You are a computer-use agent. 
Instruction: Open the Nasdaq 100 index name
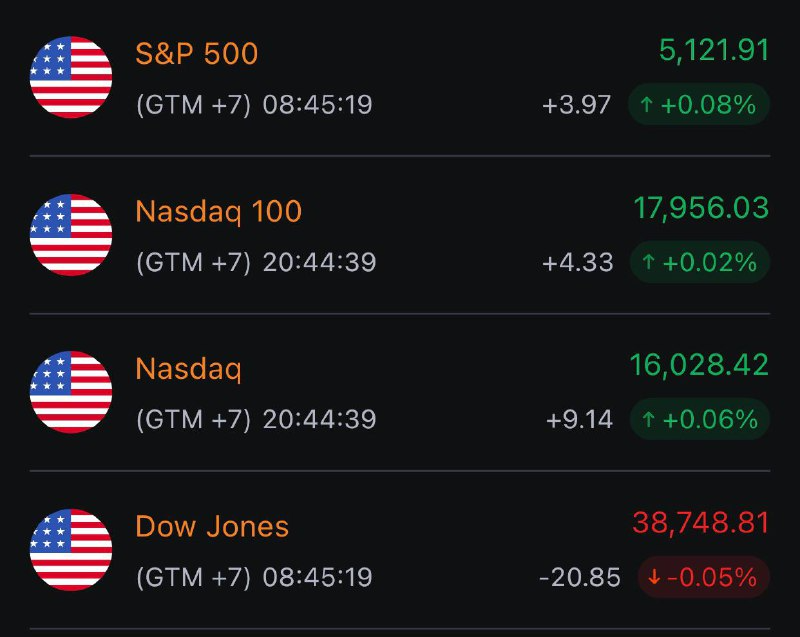click(x=219, y=212)
